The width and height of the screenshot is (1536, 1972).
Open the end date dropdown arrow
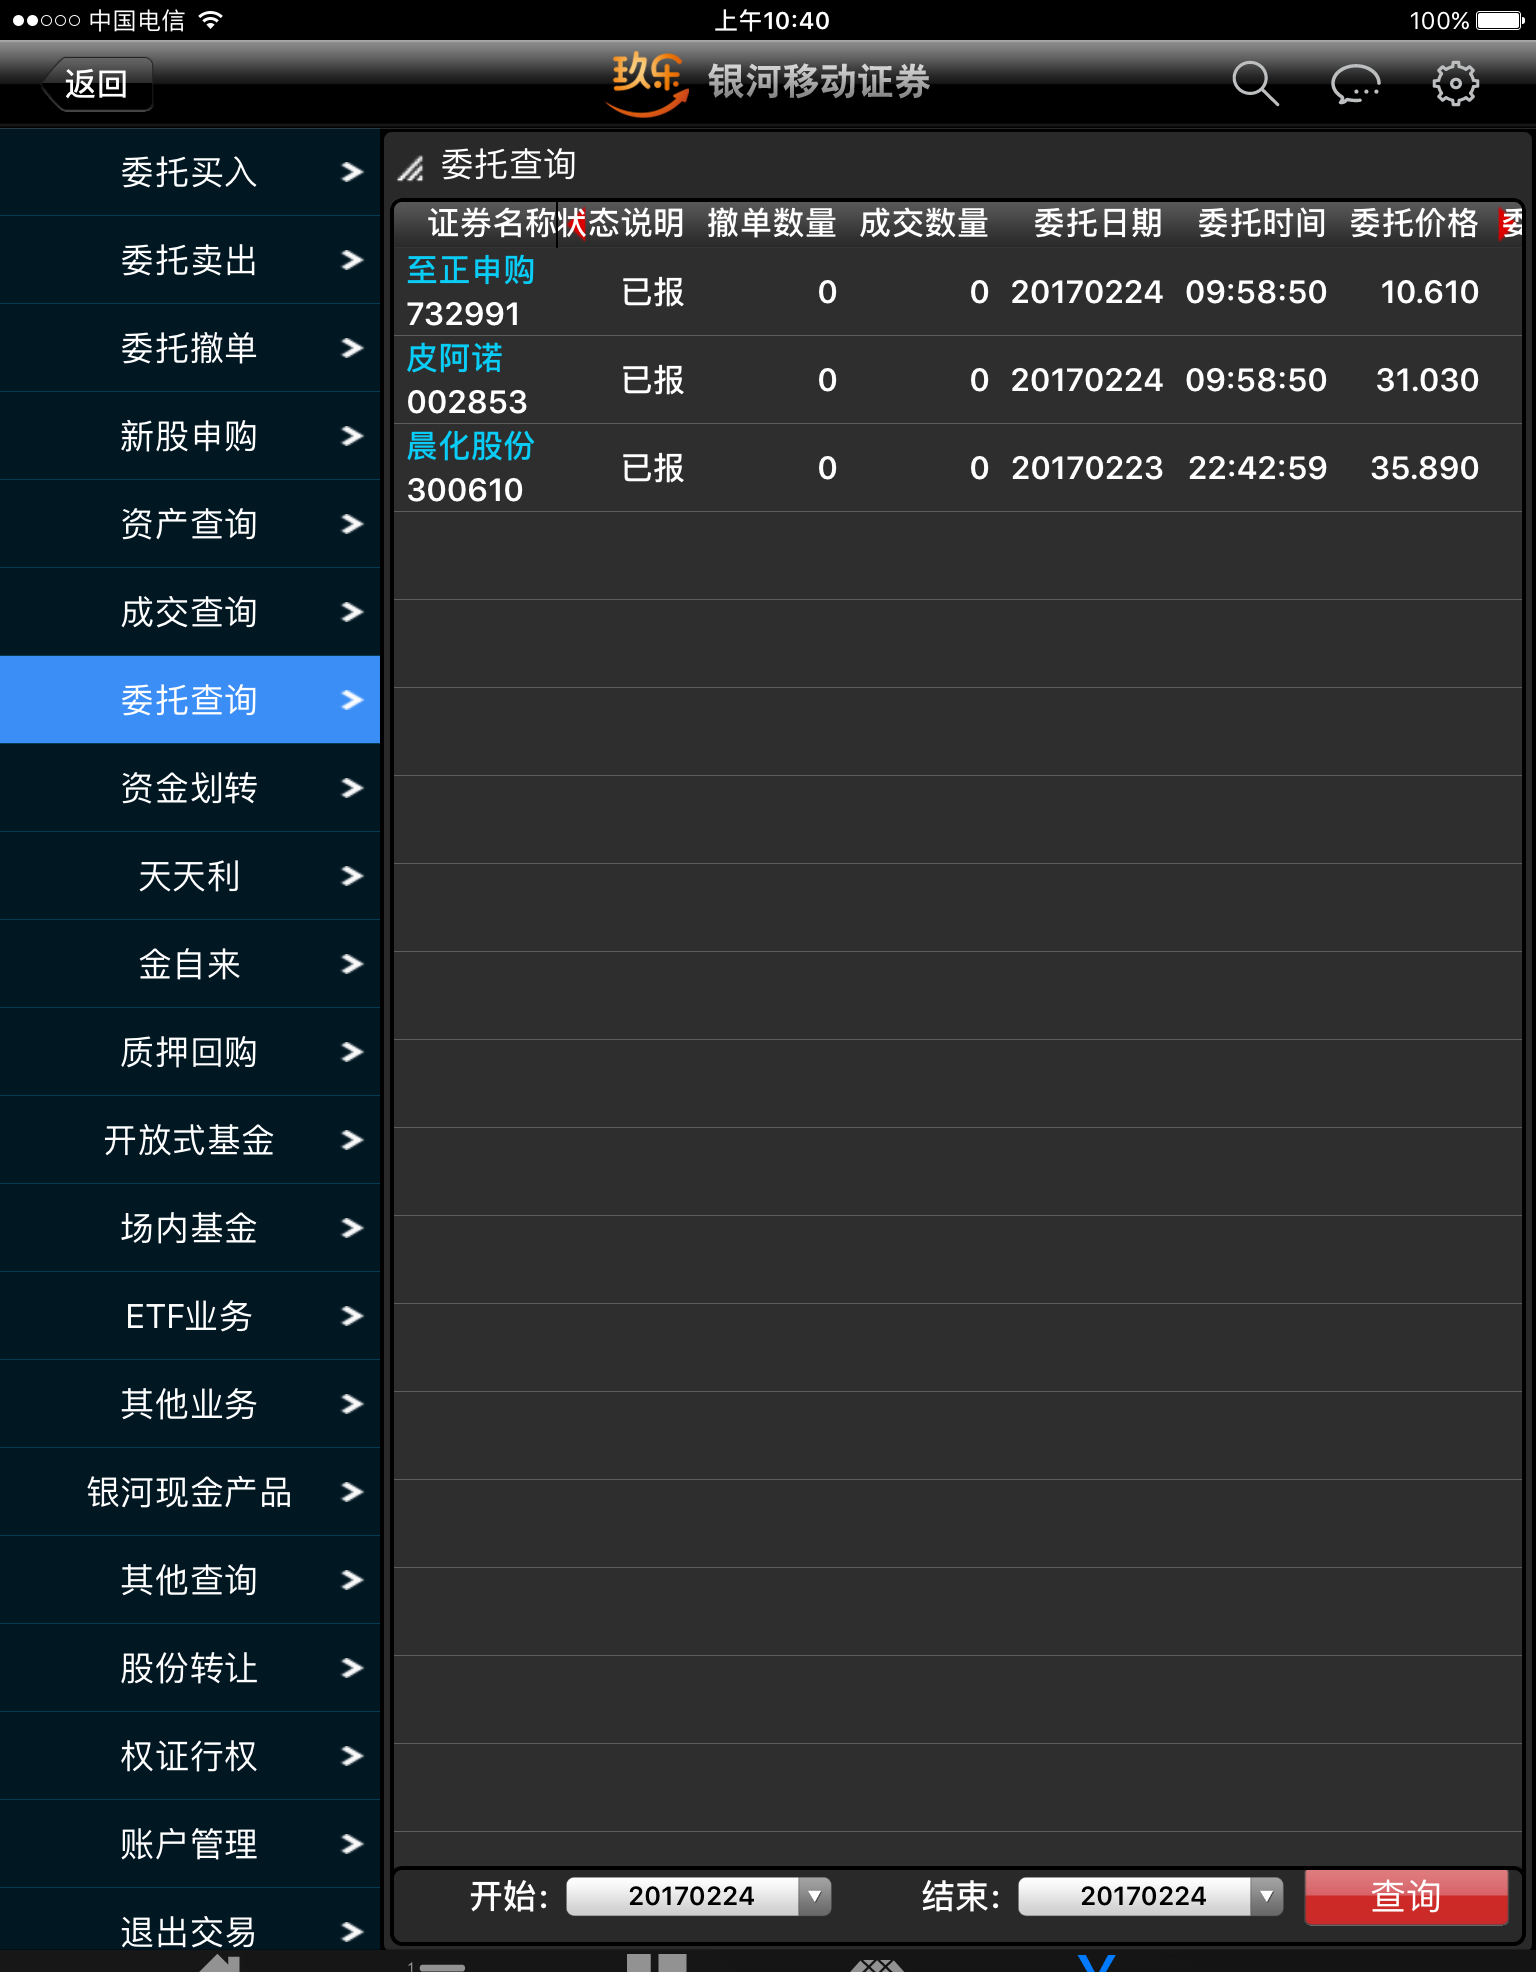tap(1267, 1896)
